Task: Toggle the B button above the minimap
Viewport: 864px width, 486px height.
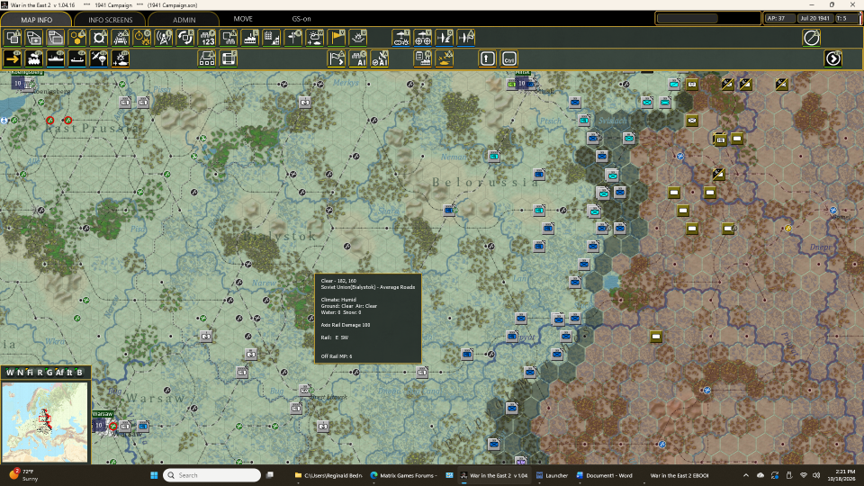Action: click(x=79, y=372)
